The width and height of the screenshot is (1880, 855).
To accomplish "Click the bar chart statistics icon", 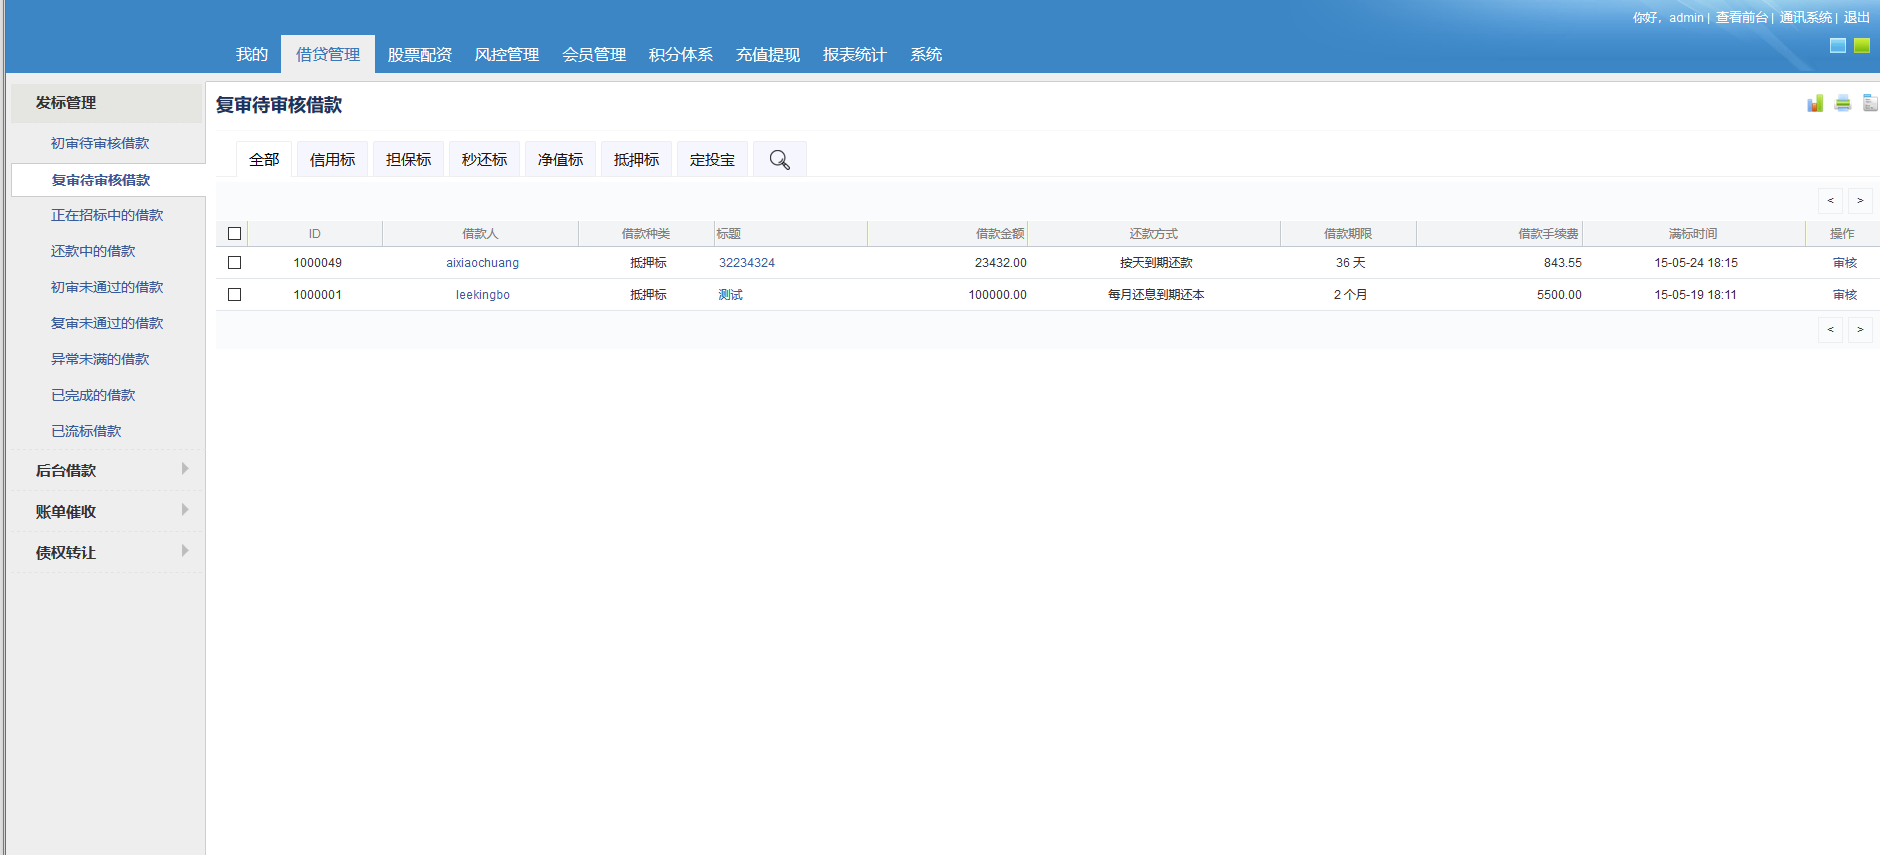I will click(1815, 103).
